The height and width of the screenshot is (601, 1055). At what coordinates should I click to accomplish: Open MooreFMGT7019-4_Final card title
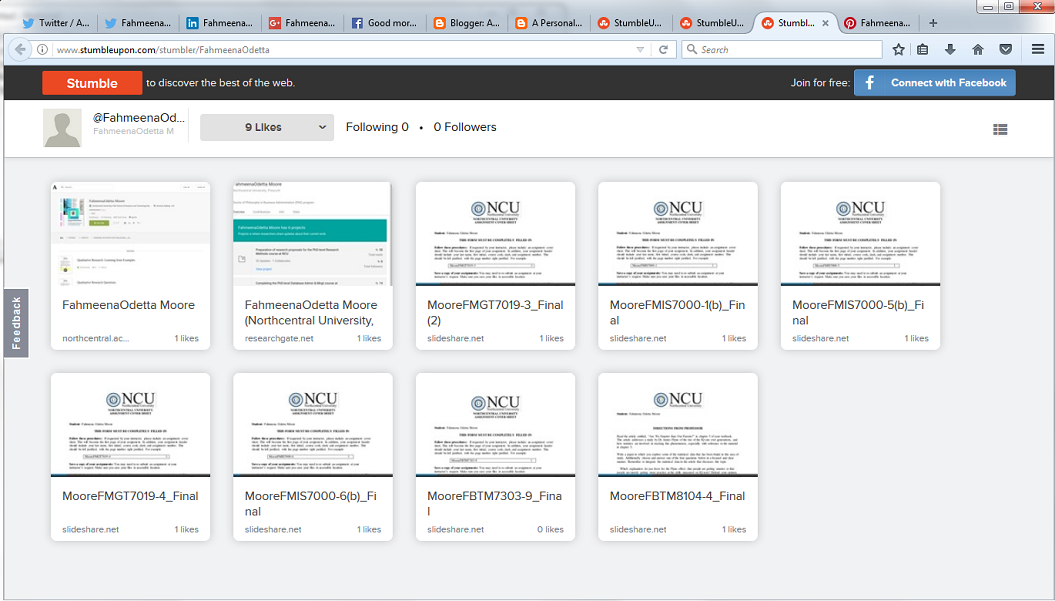coord(131,496)
